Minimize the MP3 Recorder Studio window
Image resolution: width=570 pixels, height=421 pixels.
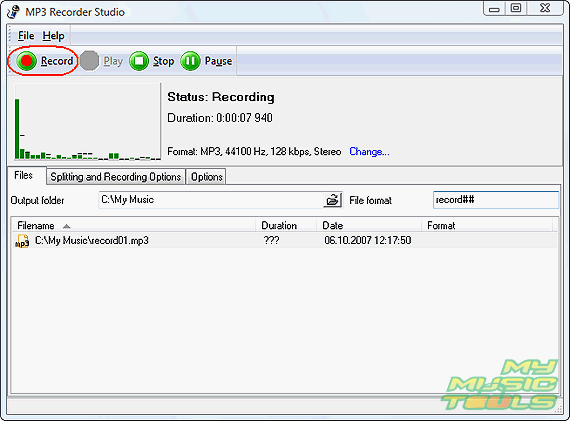point(494,9)
